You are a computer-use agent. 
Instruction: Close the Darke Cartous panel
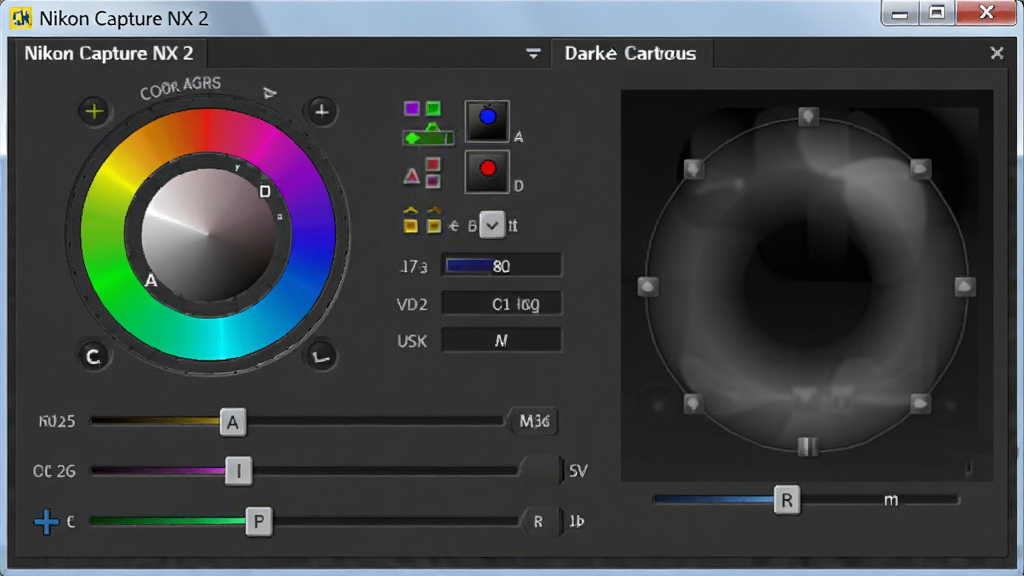[997, 53]
